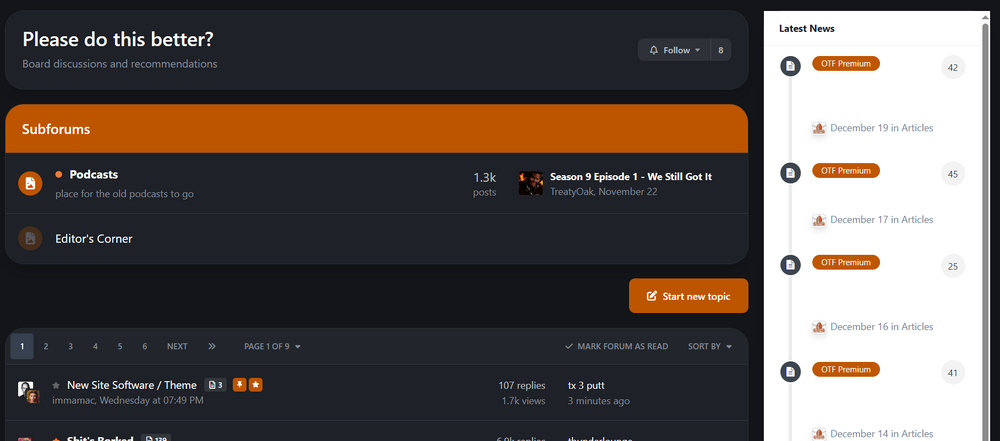Open the TreatyOak avatar for Season 9 Episode 1
The image size is (1000, 441).
point(531,183)
